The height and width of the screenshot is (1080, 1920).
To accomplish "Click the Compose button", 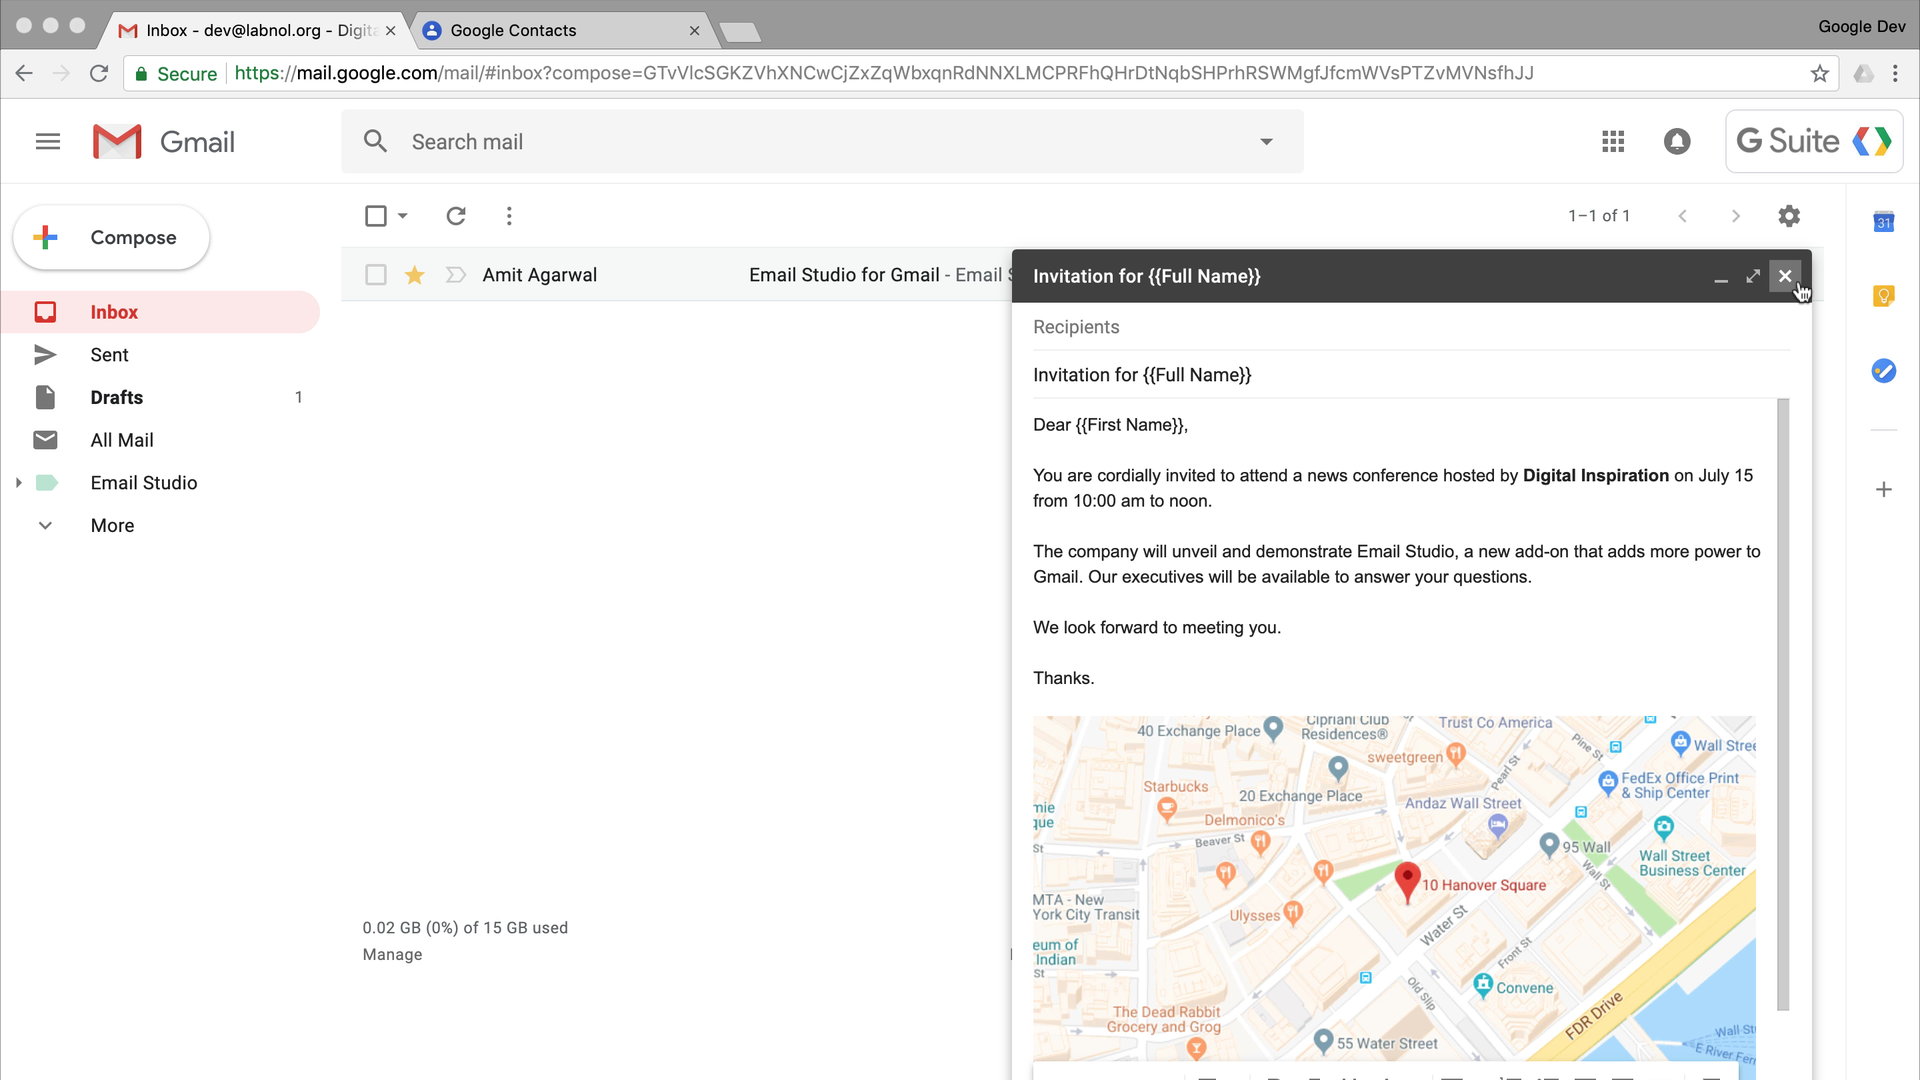I will point(110,237).
